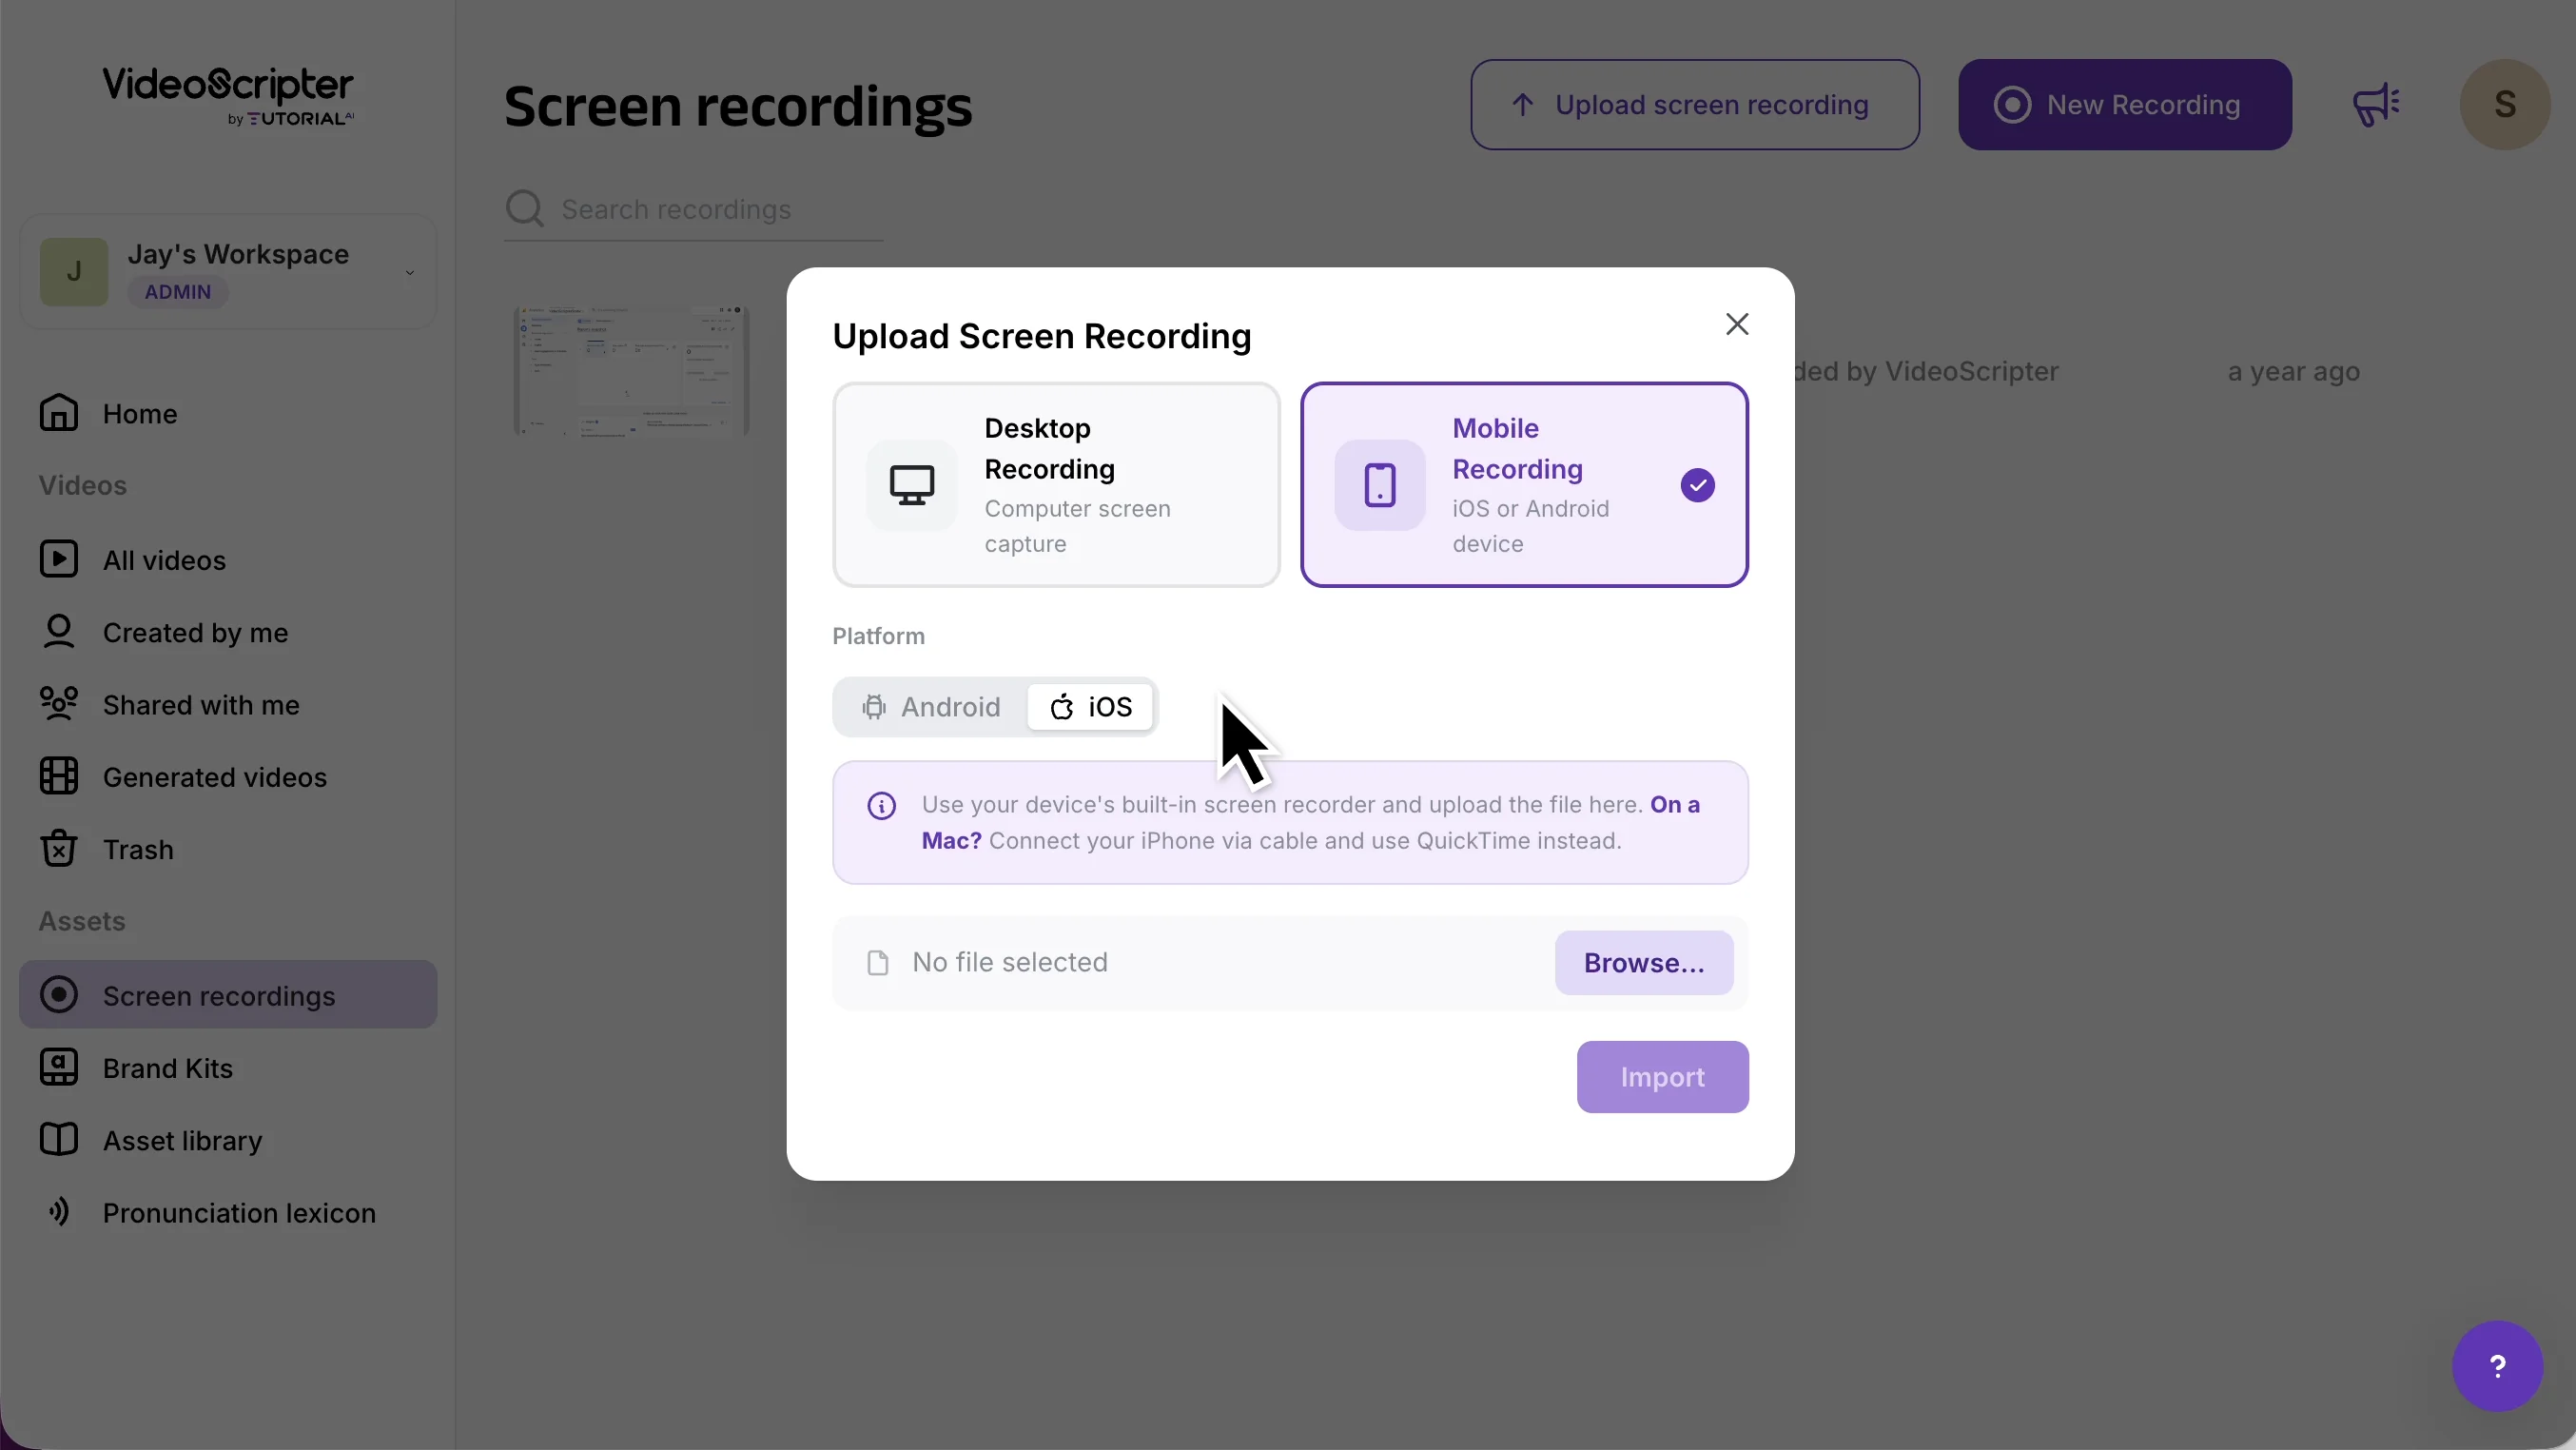This screenshot has height=1450, width=2576.
Task: Open Brand Kits
Action: 228,1068
